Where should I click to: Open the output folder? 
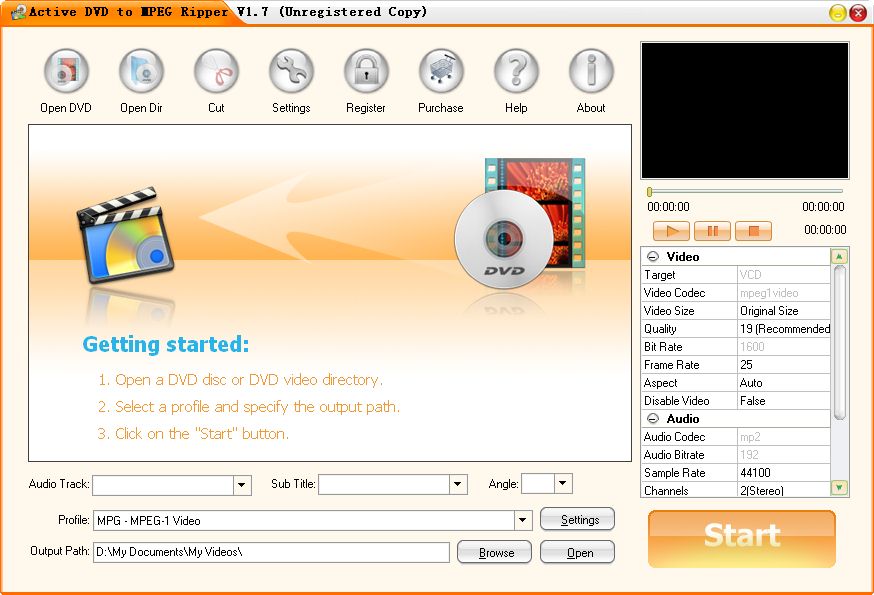(577, 553)
